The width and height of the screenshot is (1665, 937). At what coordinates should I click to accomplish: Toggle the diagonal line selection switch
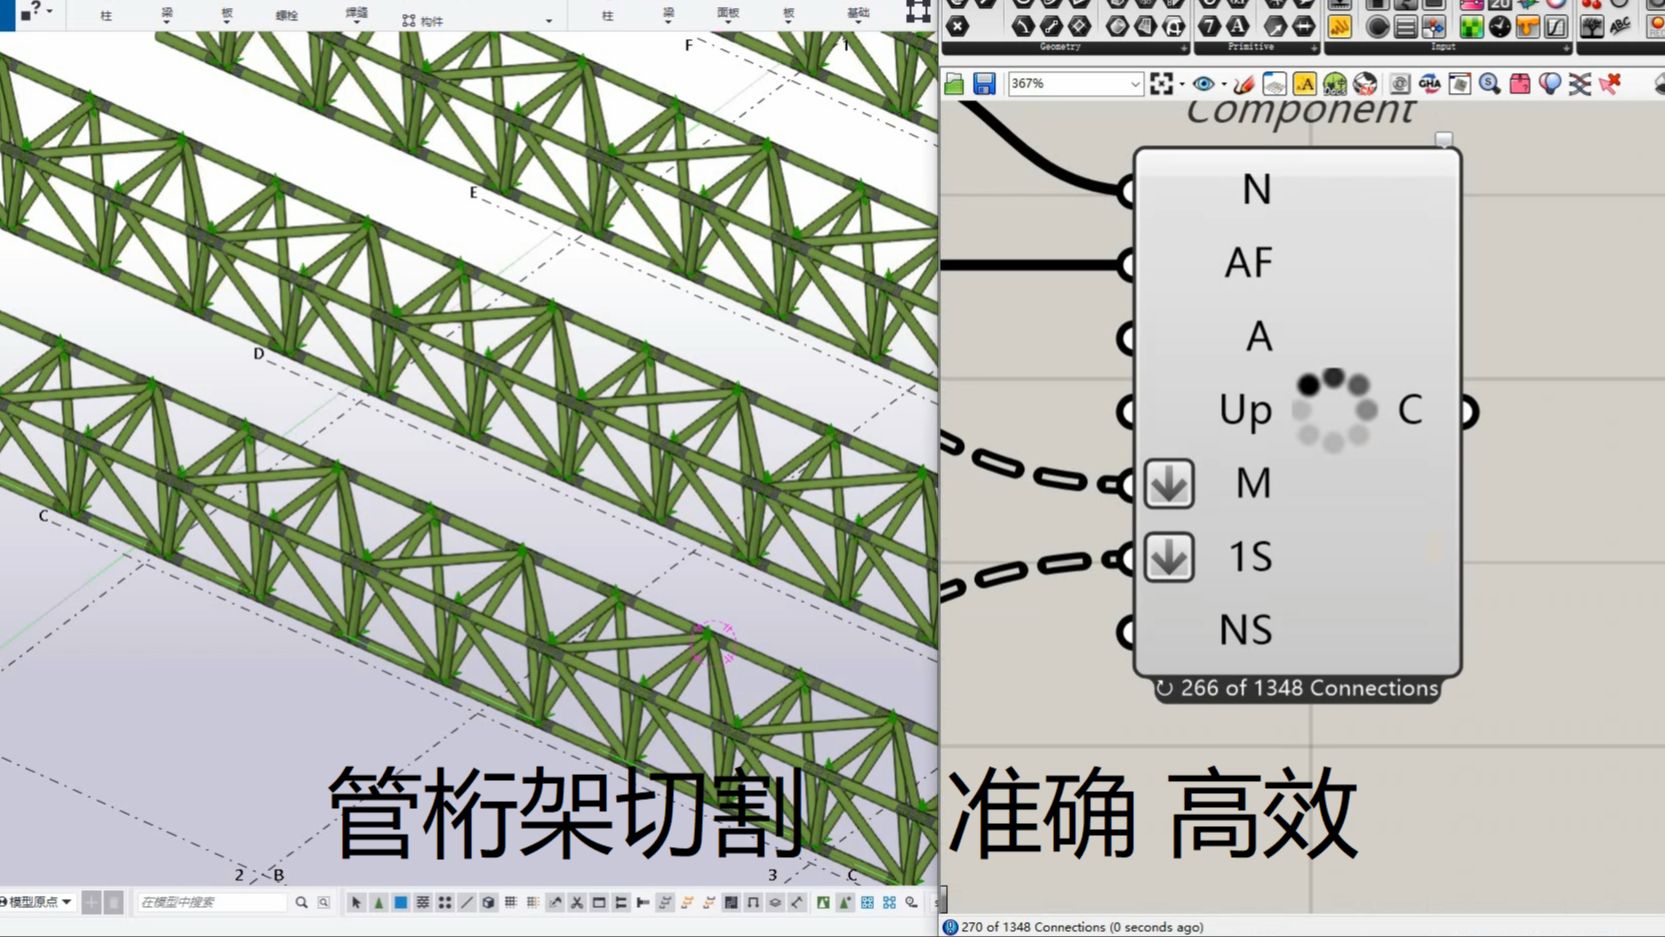click(466, 902)
